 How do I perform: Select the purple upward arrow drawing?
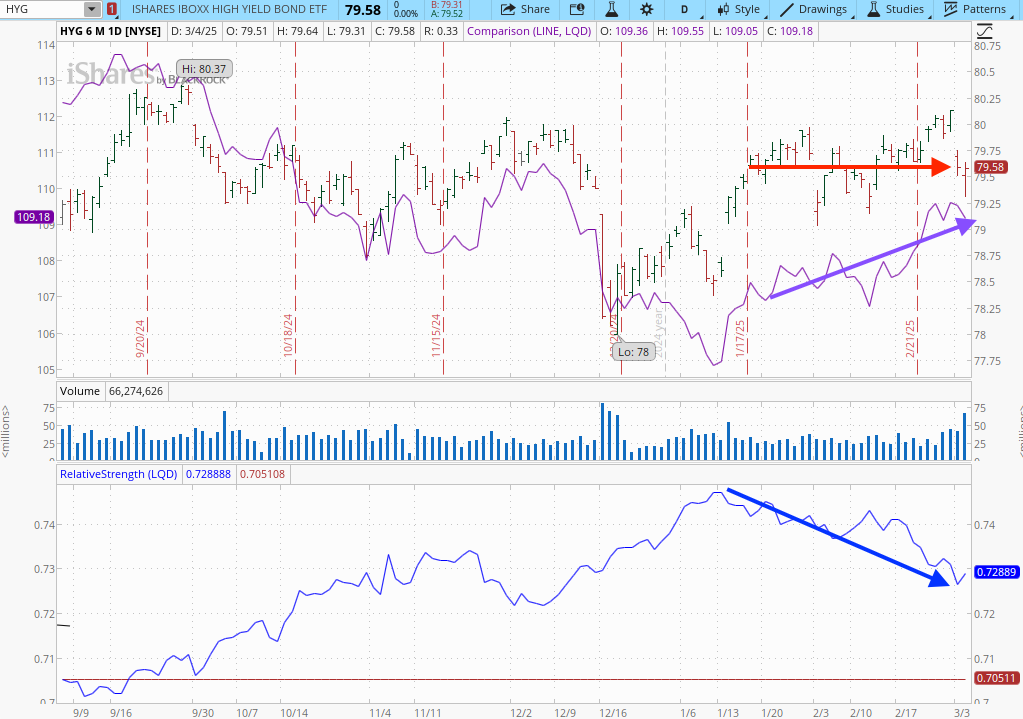coord(870,260)
